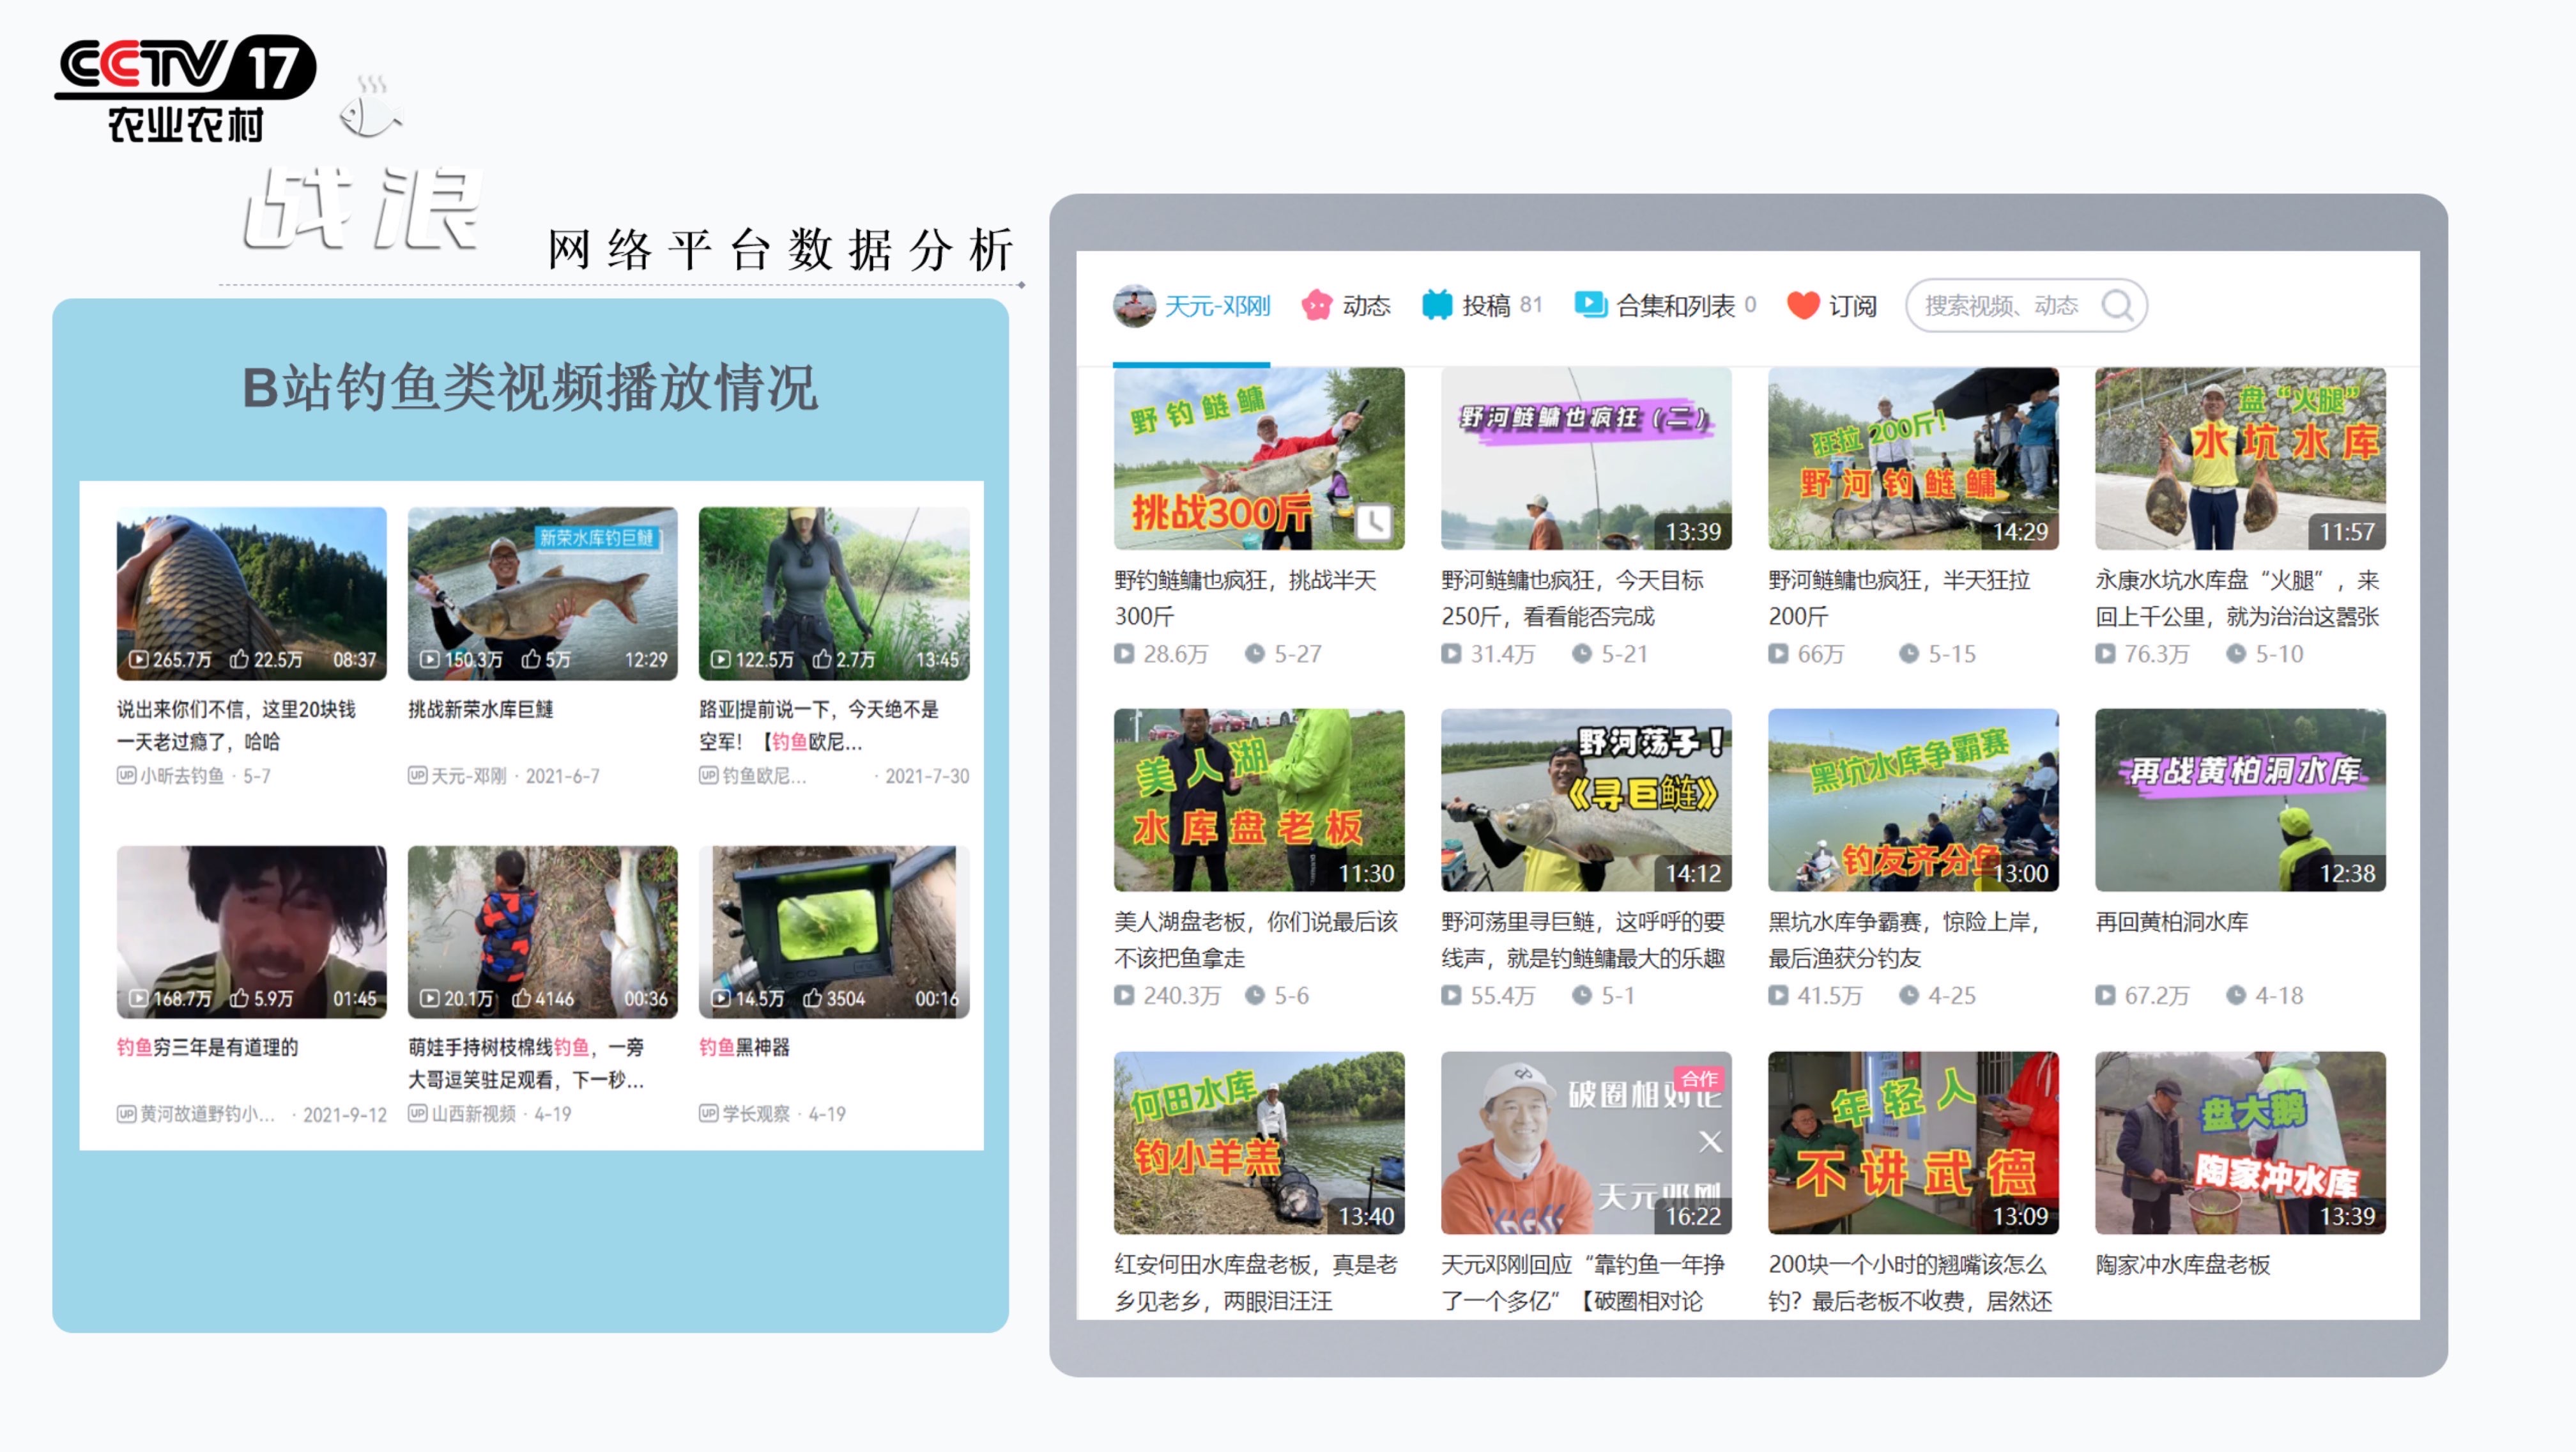Open the 投稿 tab

tap(1485, 305)
